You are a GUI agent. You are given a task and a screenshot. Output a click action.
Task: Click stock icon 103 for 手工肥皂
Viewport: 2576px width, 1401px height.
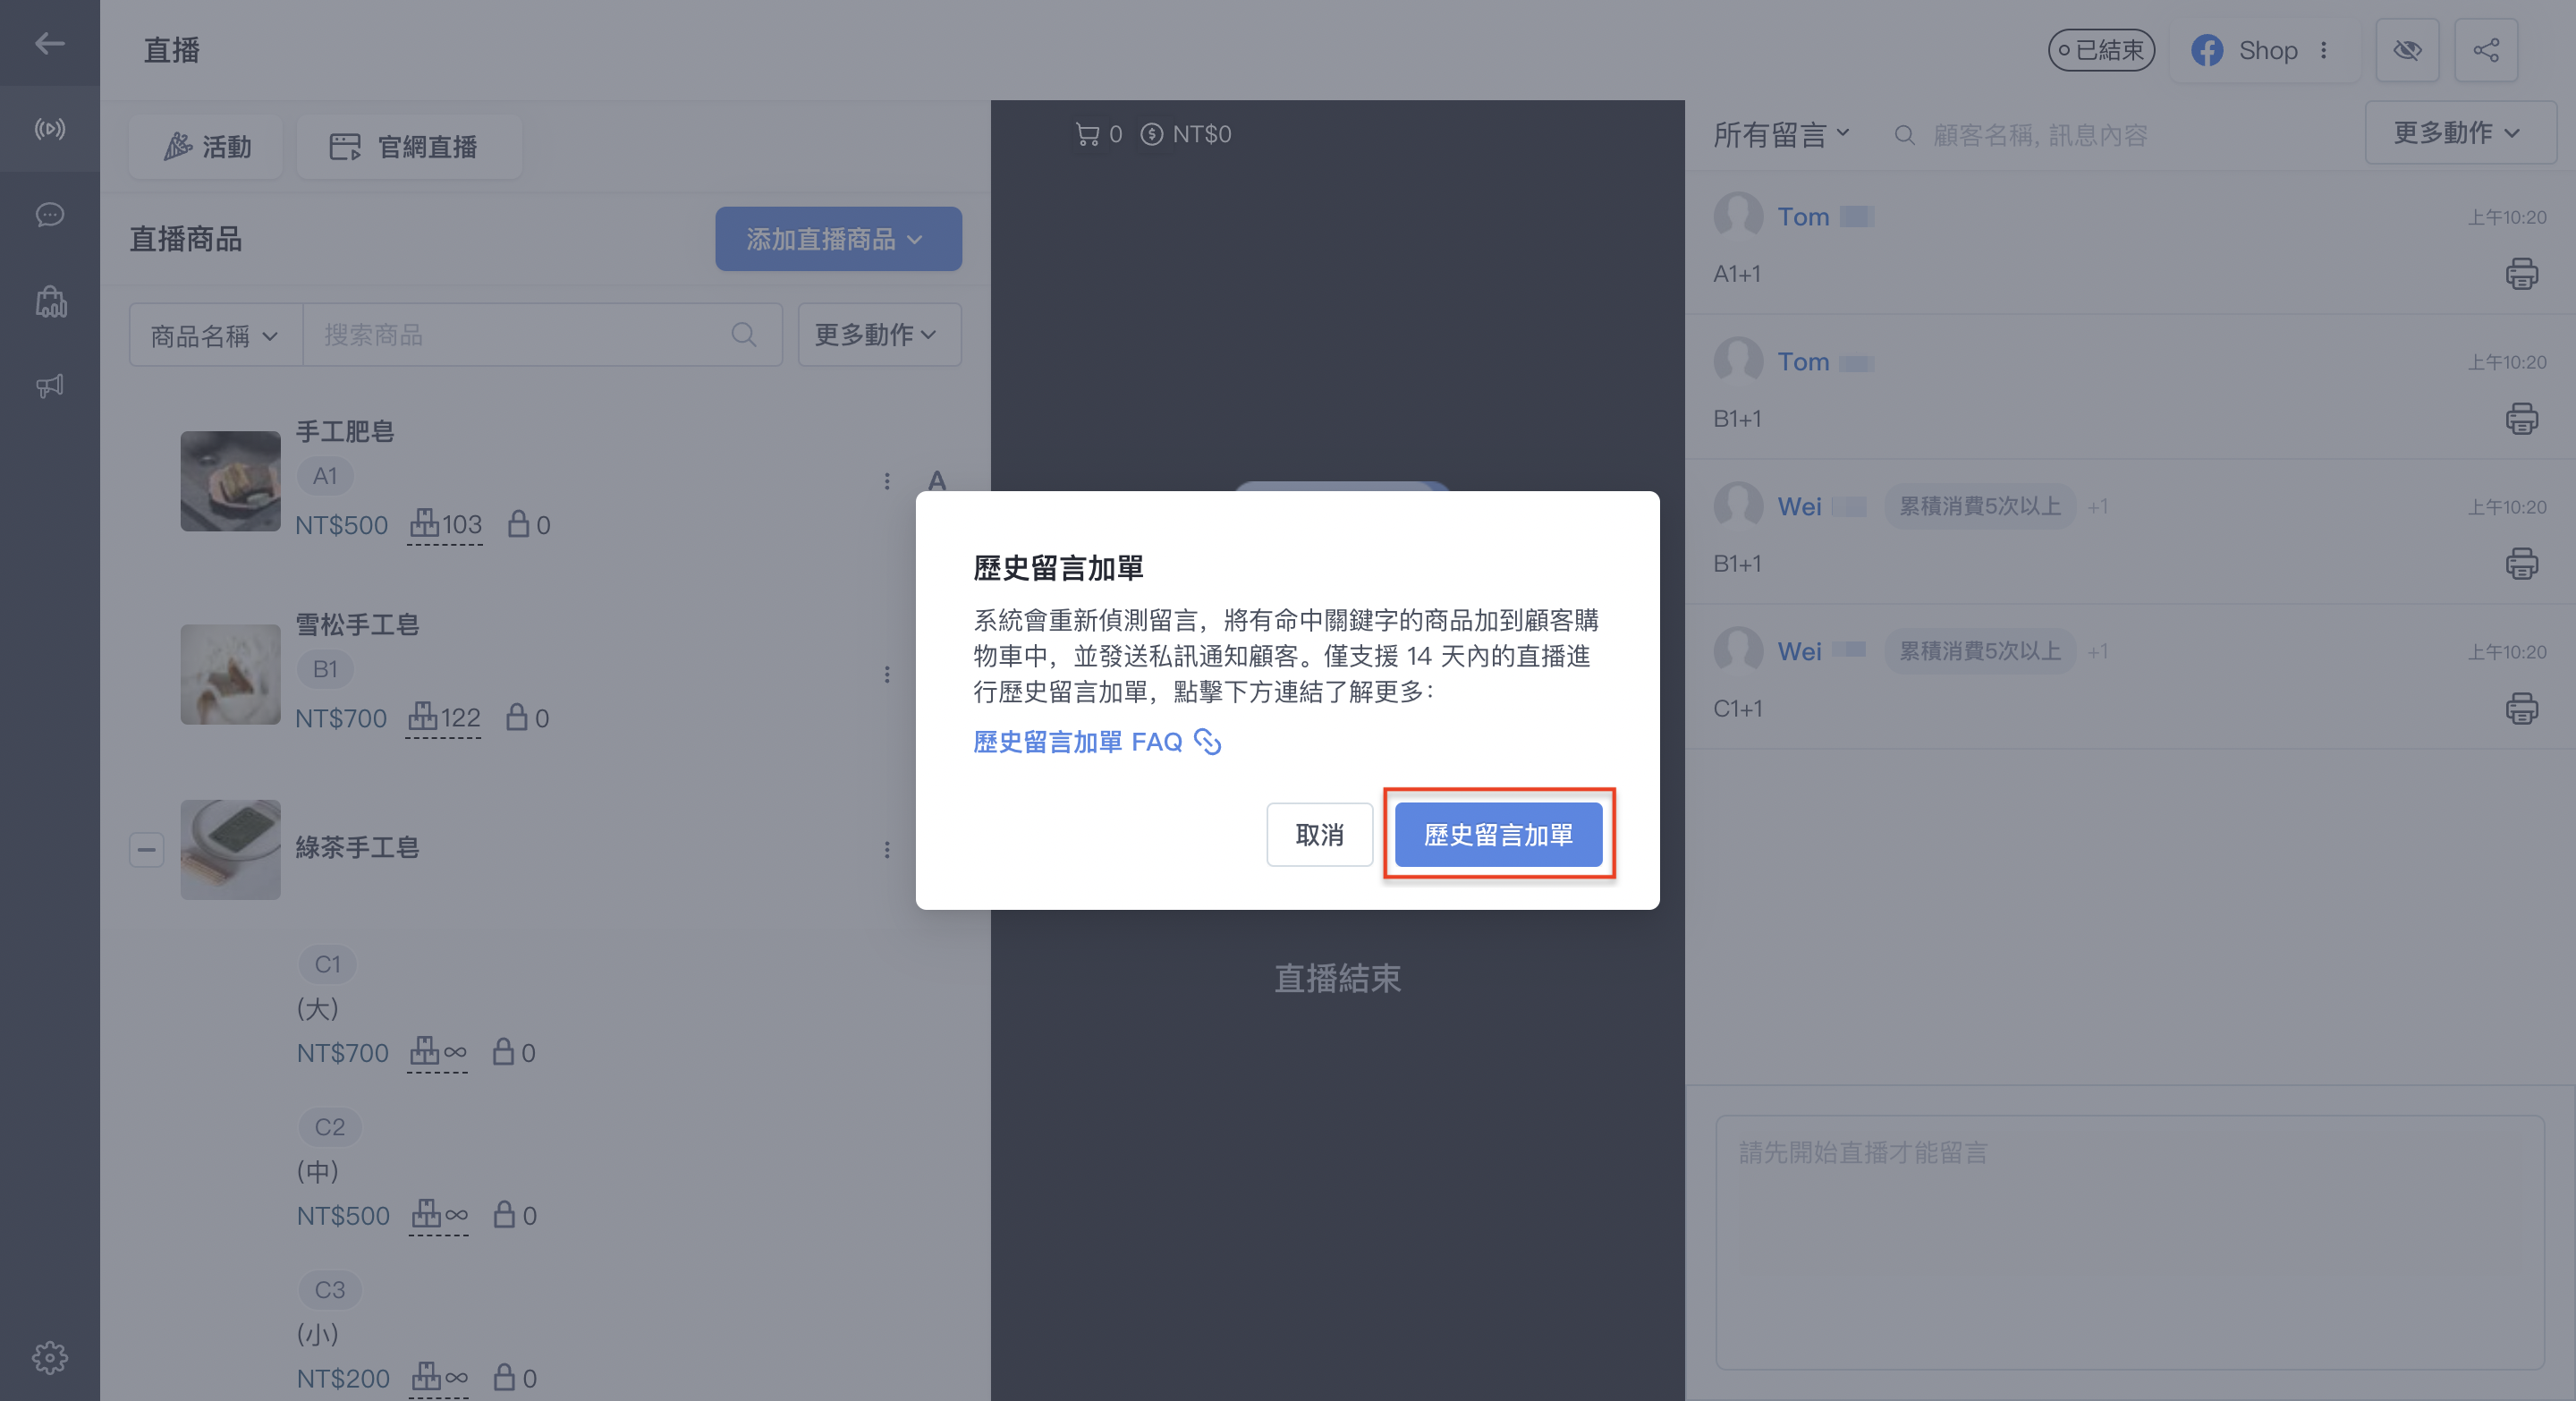pos(445,524)
